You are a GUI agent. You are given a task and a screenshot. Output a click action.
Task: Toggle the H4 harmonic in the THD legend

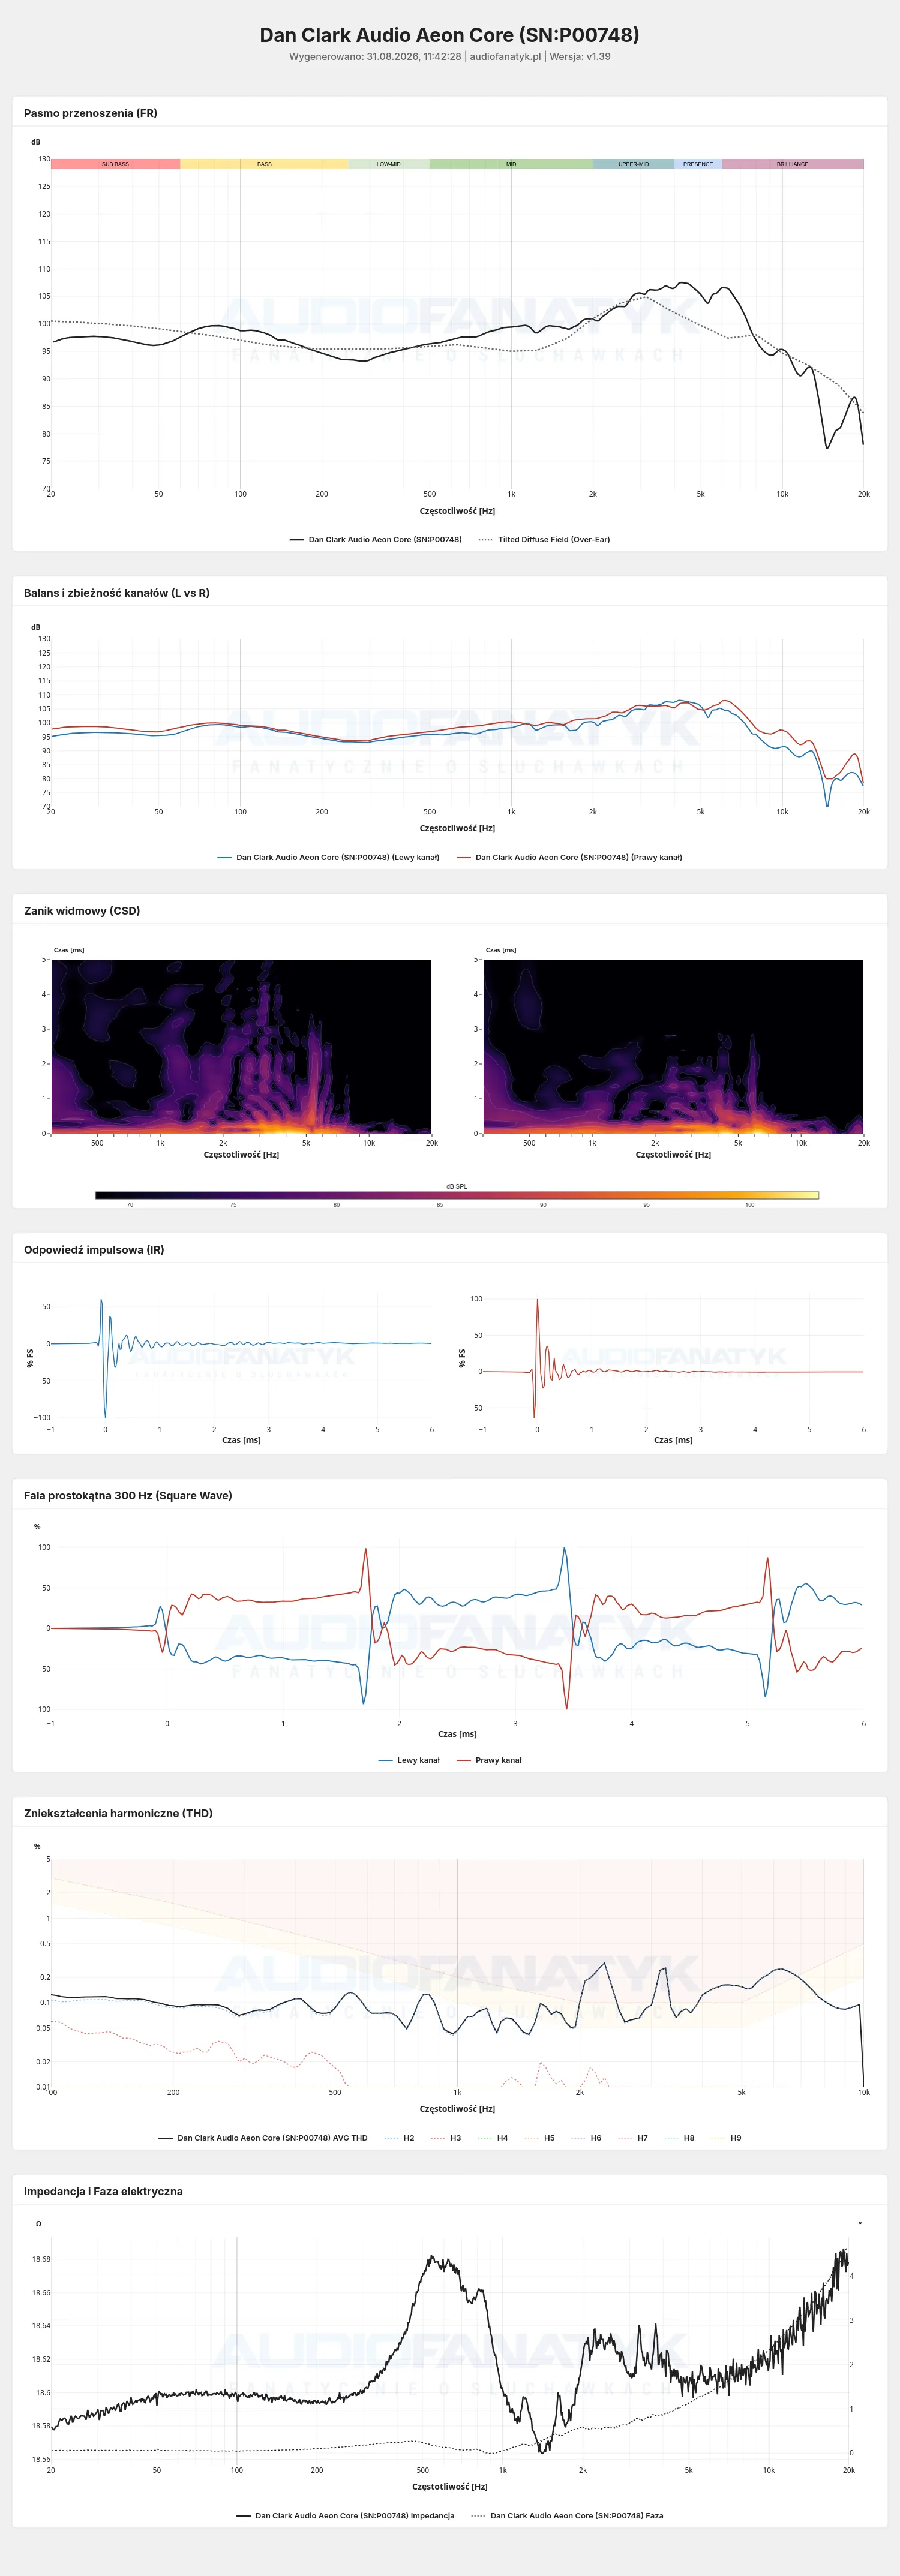pyautogui.click(x=493, y=2138)
